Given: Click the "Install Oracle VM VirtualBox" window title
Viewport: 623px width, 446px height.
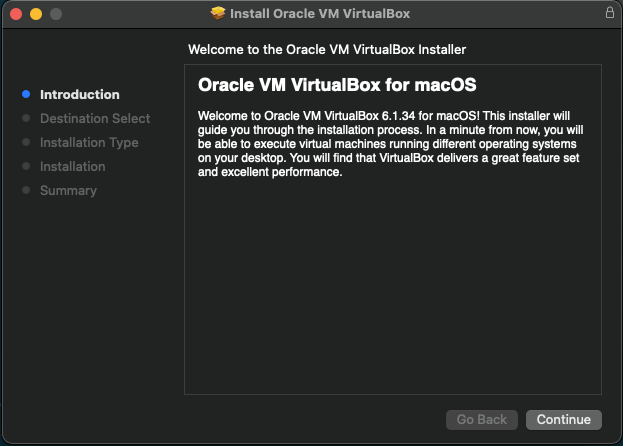Looking at the screenshot, I should click(x=320, y=14).
